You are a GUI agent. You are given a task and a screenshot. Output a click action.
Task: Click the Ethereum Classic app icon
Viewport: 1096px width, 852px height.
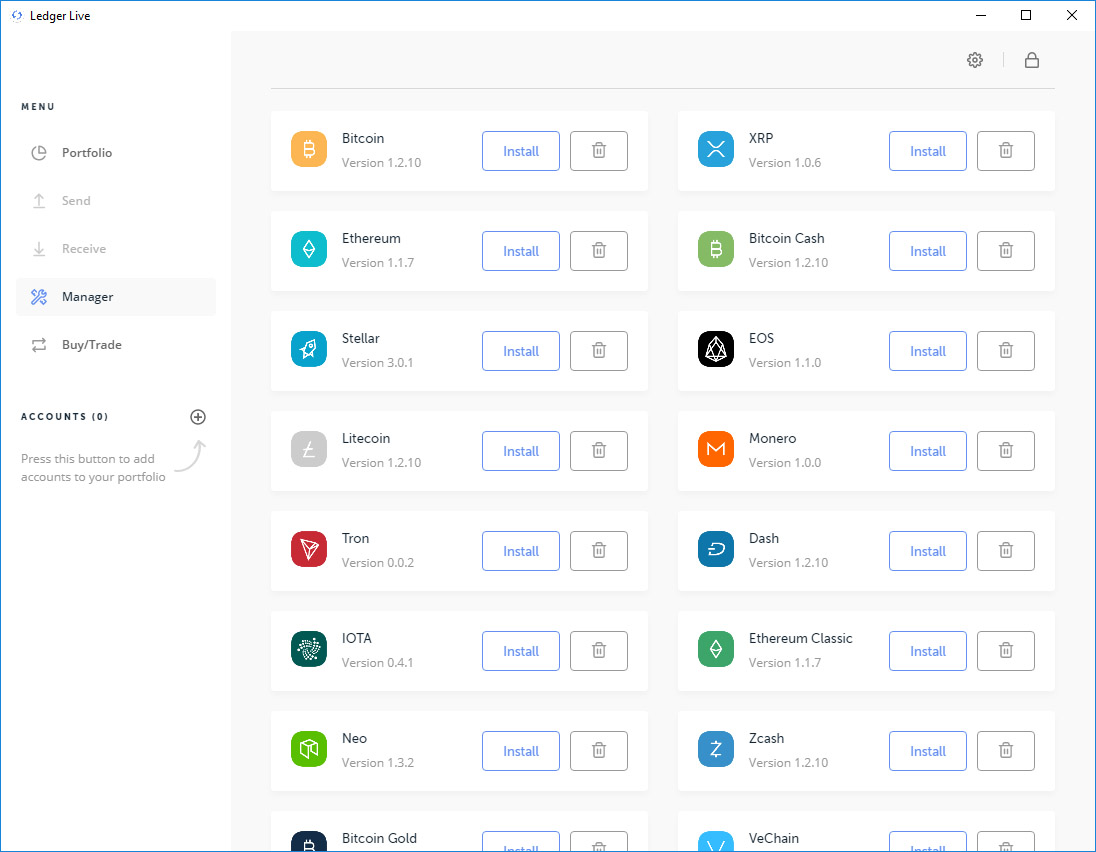pos(716,649)
